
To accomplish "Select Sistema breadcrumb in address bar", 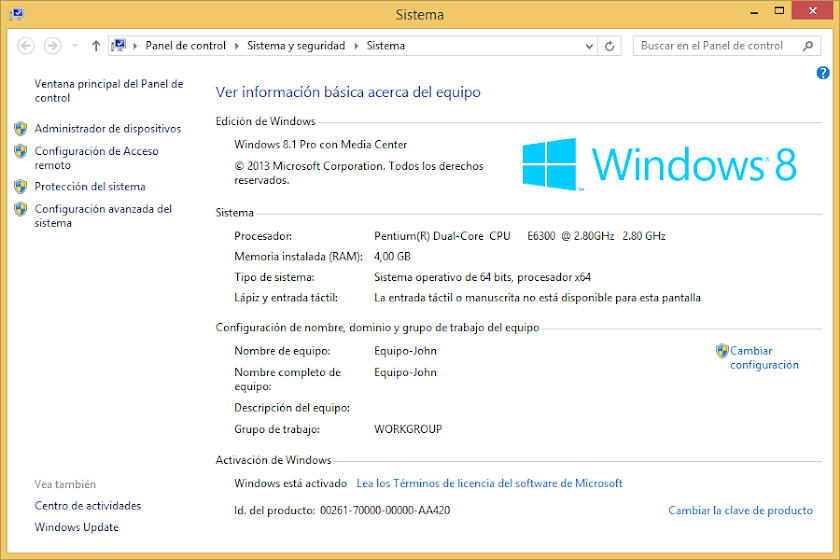I will point(386,46).
